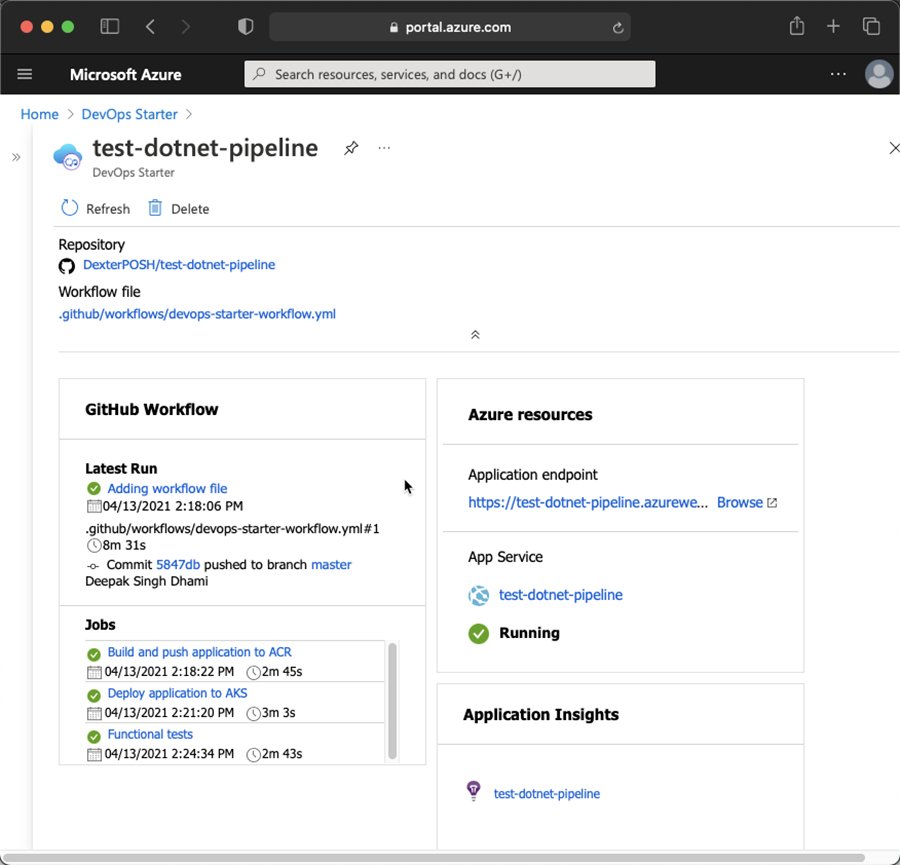Open the Azure portal hamburger menu
The height and width of the screenshot is (865, 900).
click(25, 74)
